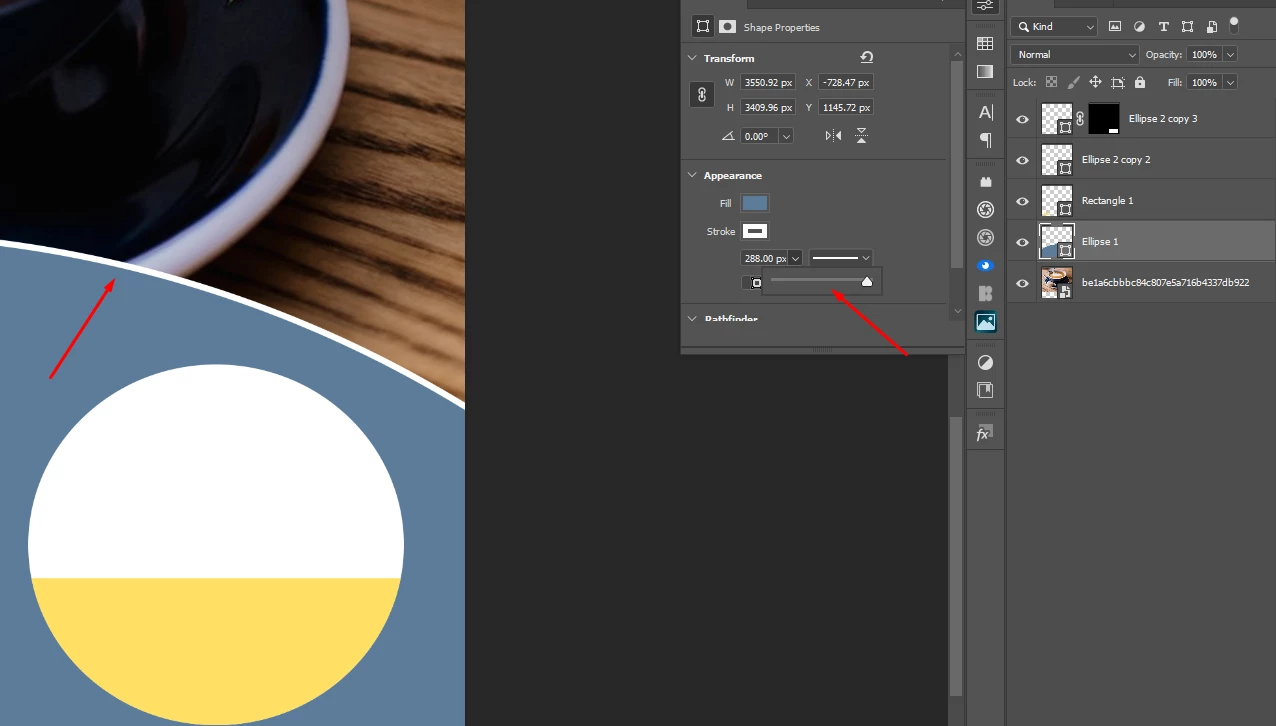Open the upper aperture plugin icon
Viewport: 1276px width, 726px height.
pos(985,210)
